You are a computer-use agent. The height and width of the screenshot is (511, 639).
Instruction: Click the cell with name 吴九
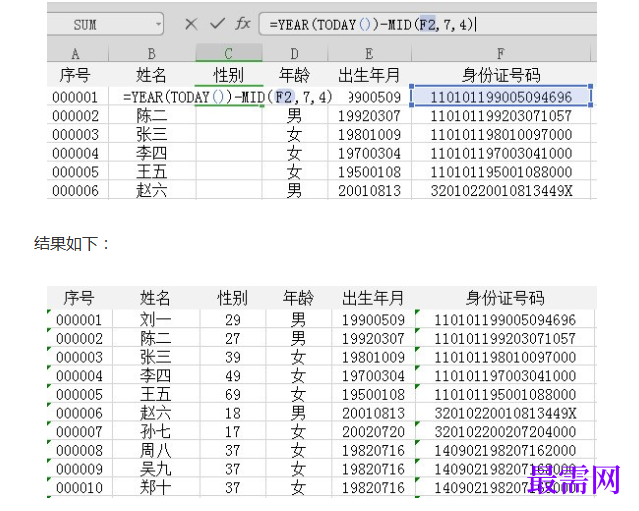coord(155,469)
